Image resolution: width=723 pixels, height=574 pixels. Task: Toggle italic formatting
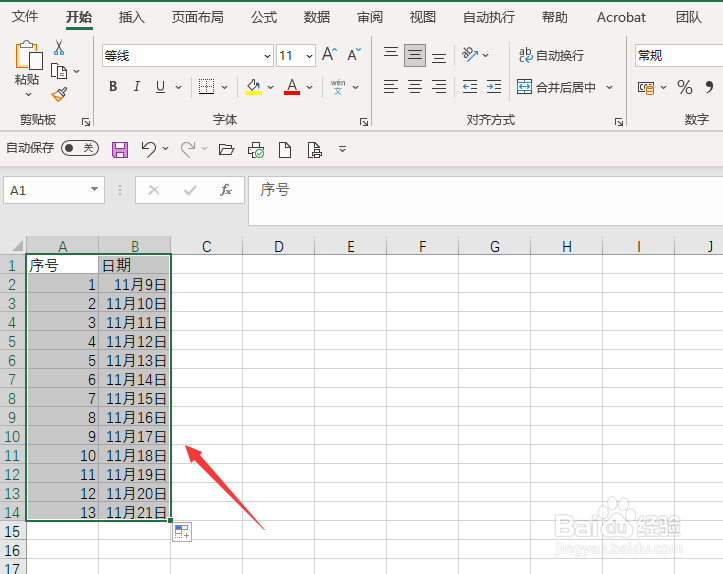[x=136, y=87]
